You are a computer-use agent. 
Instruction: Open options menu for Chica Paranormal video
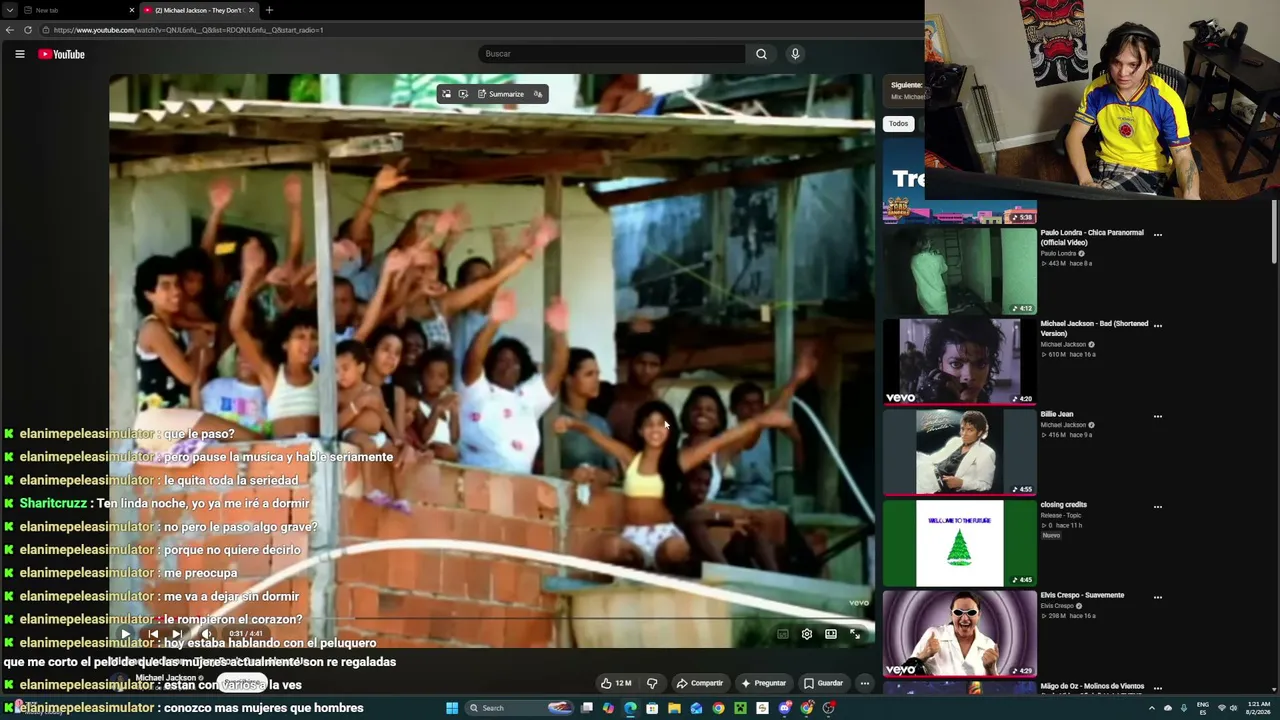point(1158,235)
